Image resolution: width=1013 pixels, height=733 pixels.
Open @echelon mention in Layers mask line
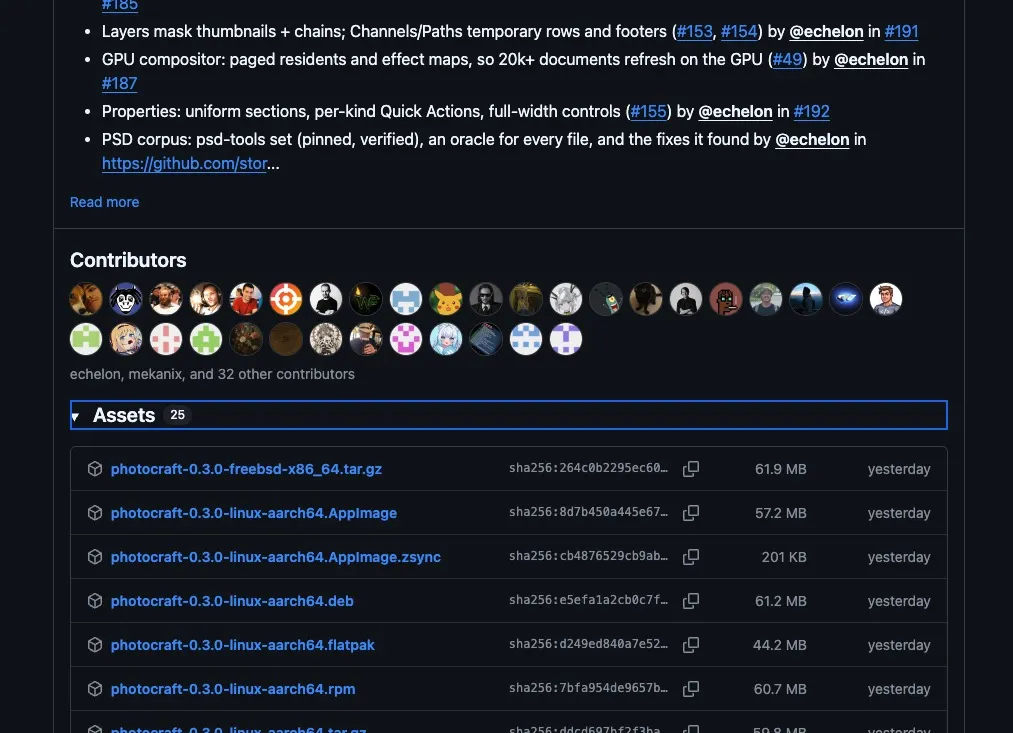(x=826, y=32)
